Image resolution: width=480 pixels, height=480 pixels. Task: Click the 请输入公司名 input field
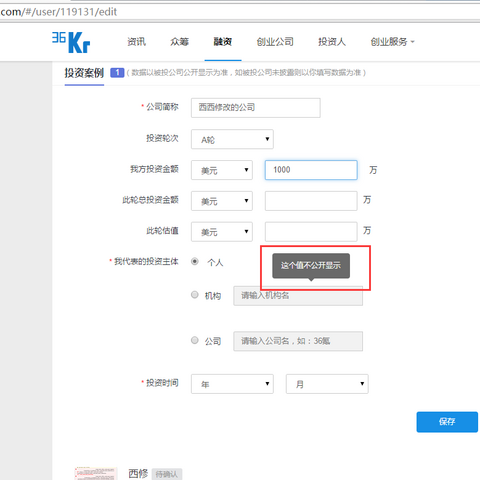(298, 341)
